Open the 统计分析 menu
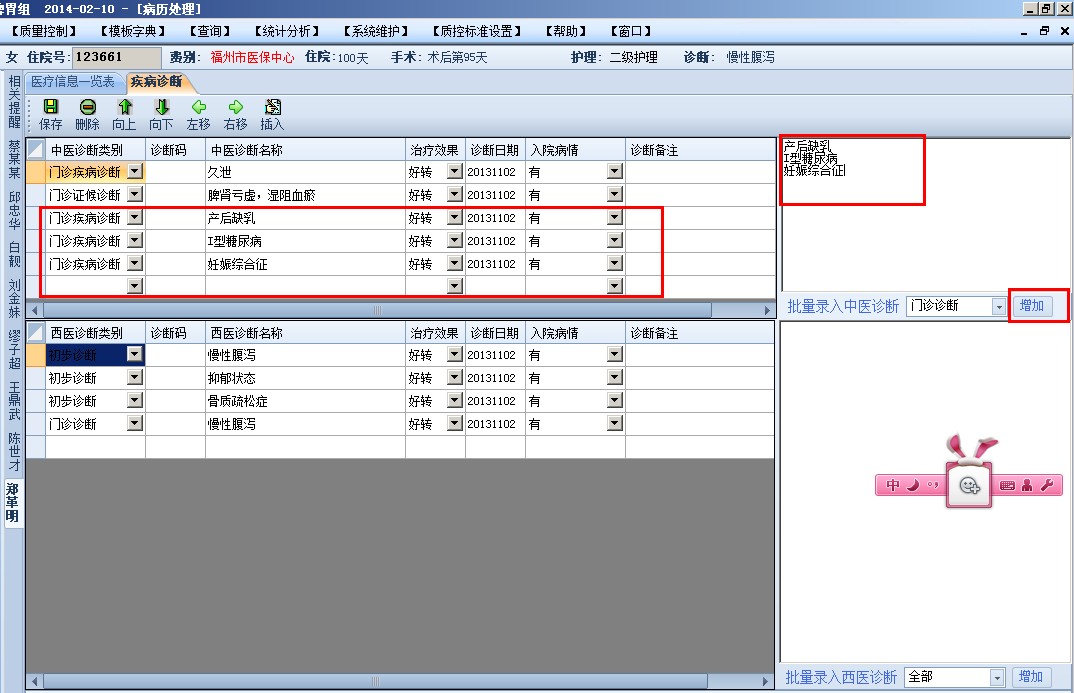Viewport: 1074px width, 693px height. 287,32
